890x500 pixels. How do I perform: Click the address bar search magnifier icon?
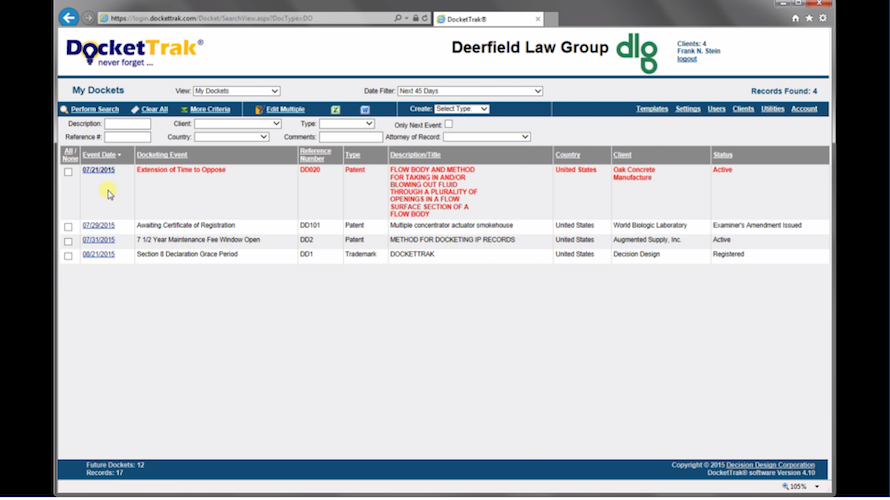[398, 18]
